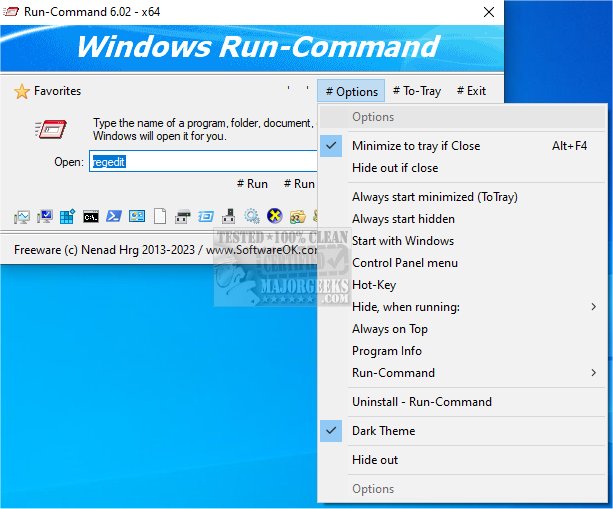Click the yellow X DirectX icon

pos(274,216)
